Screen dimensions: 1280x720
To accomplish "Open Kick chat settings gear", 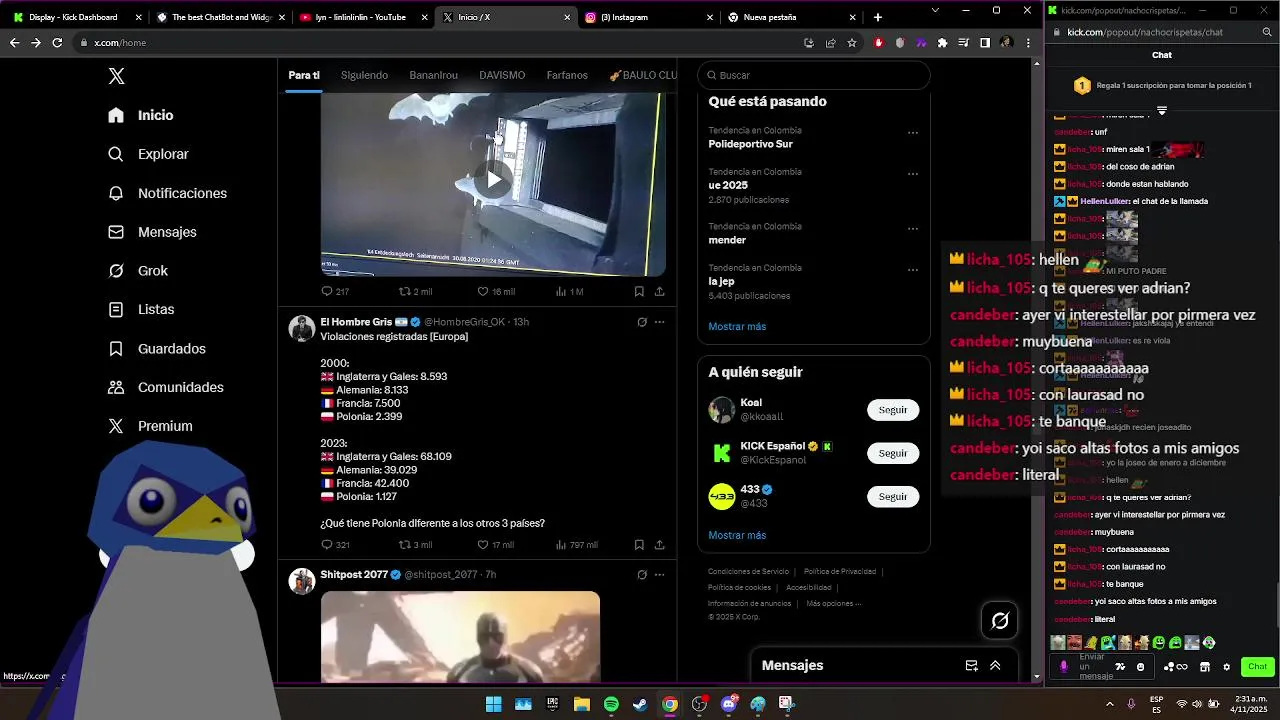I will click(1226, 667).
